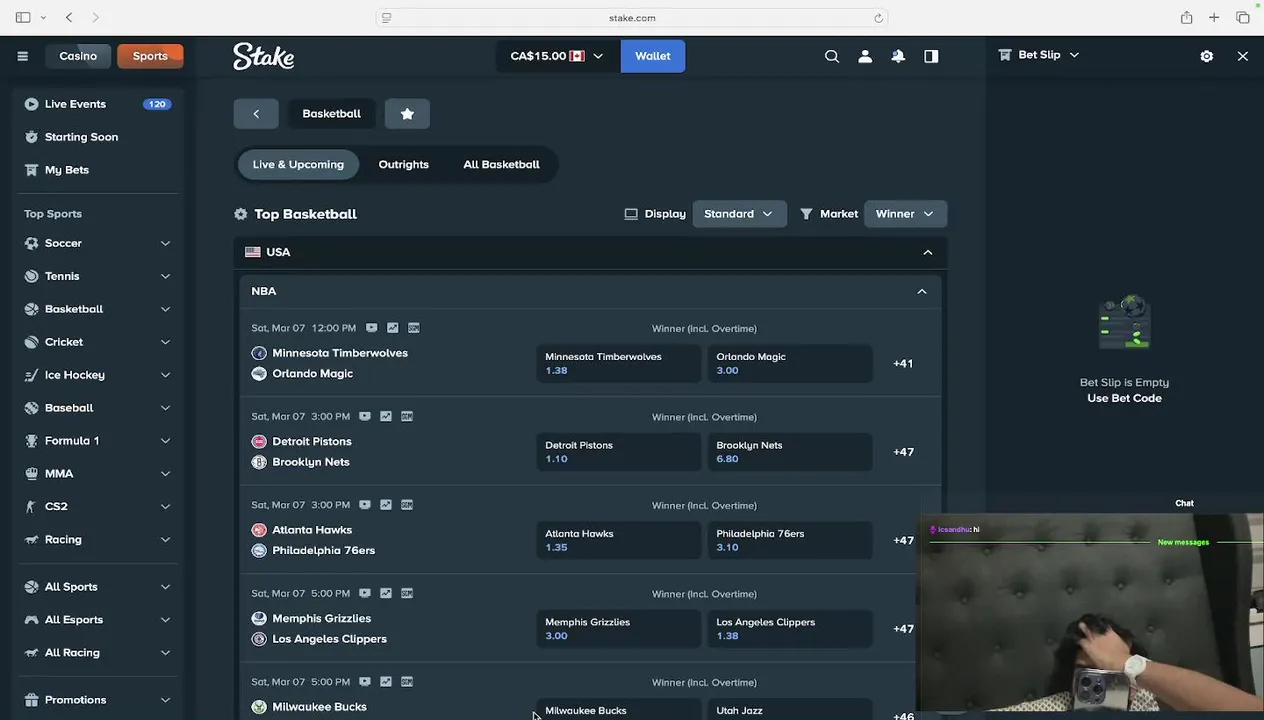Screen dimensions: 1264x720
Task: Switch to the Casino tab
Action: (x=78, y=56)
